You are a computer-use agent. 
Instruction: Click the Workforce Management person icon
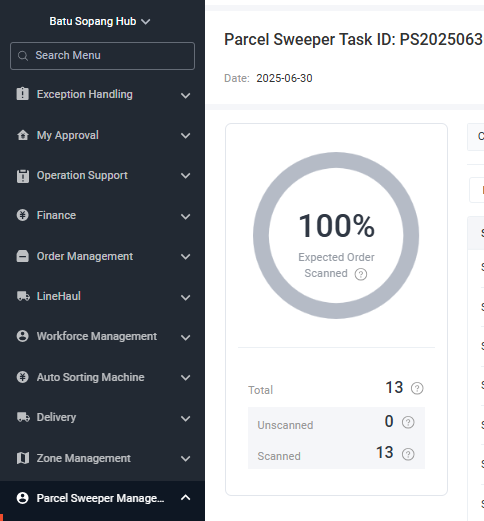coord(23,336)
